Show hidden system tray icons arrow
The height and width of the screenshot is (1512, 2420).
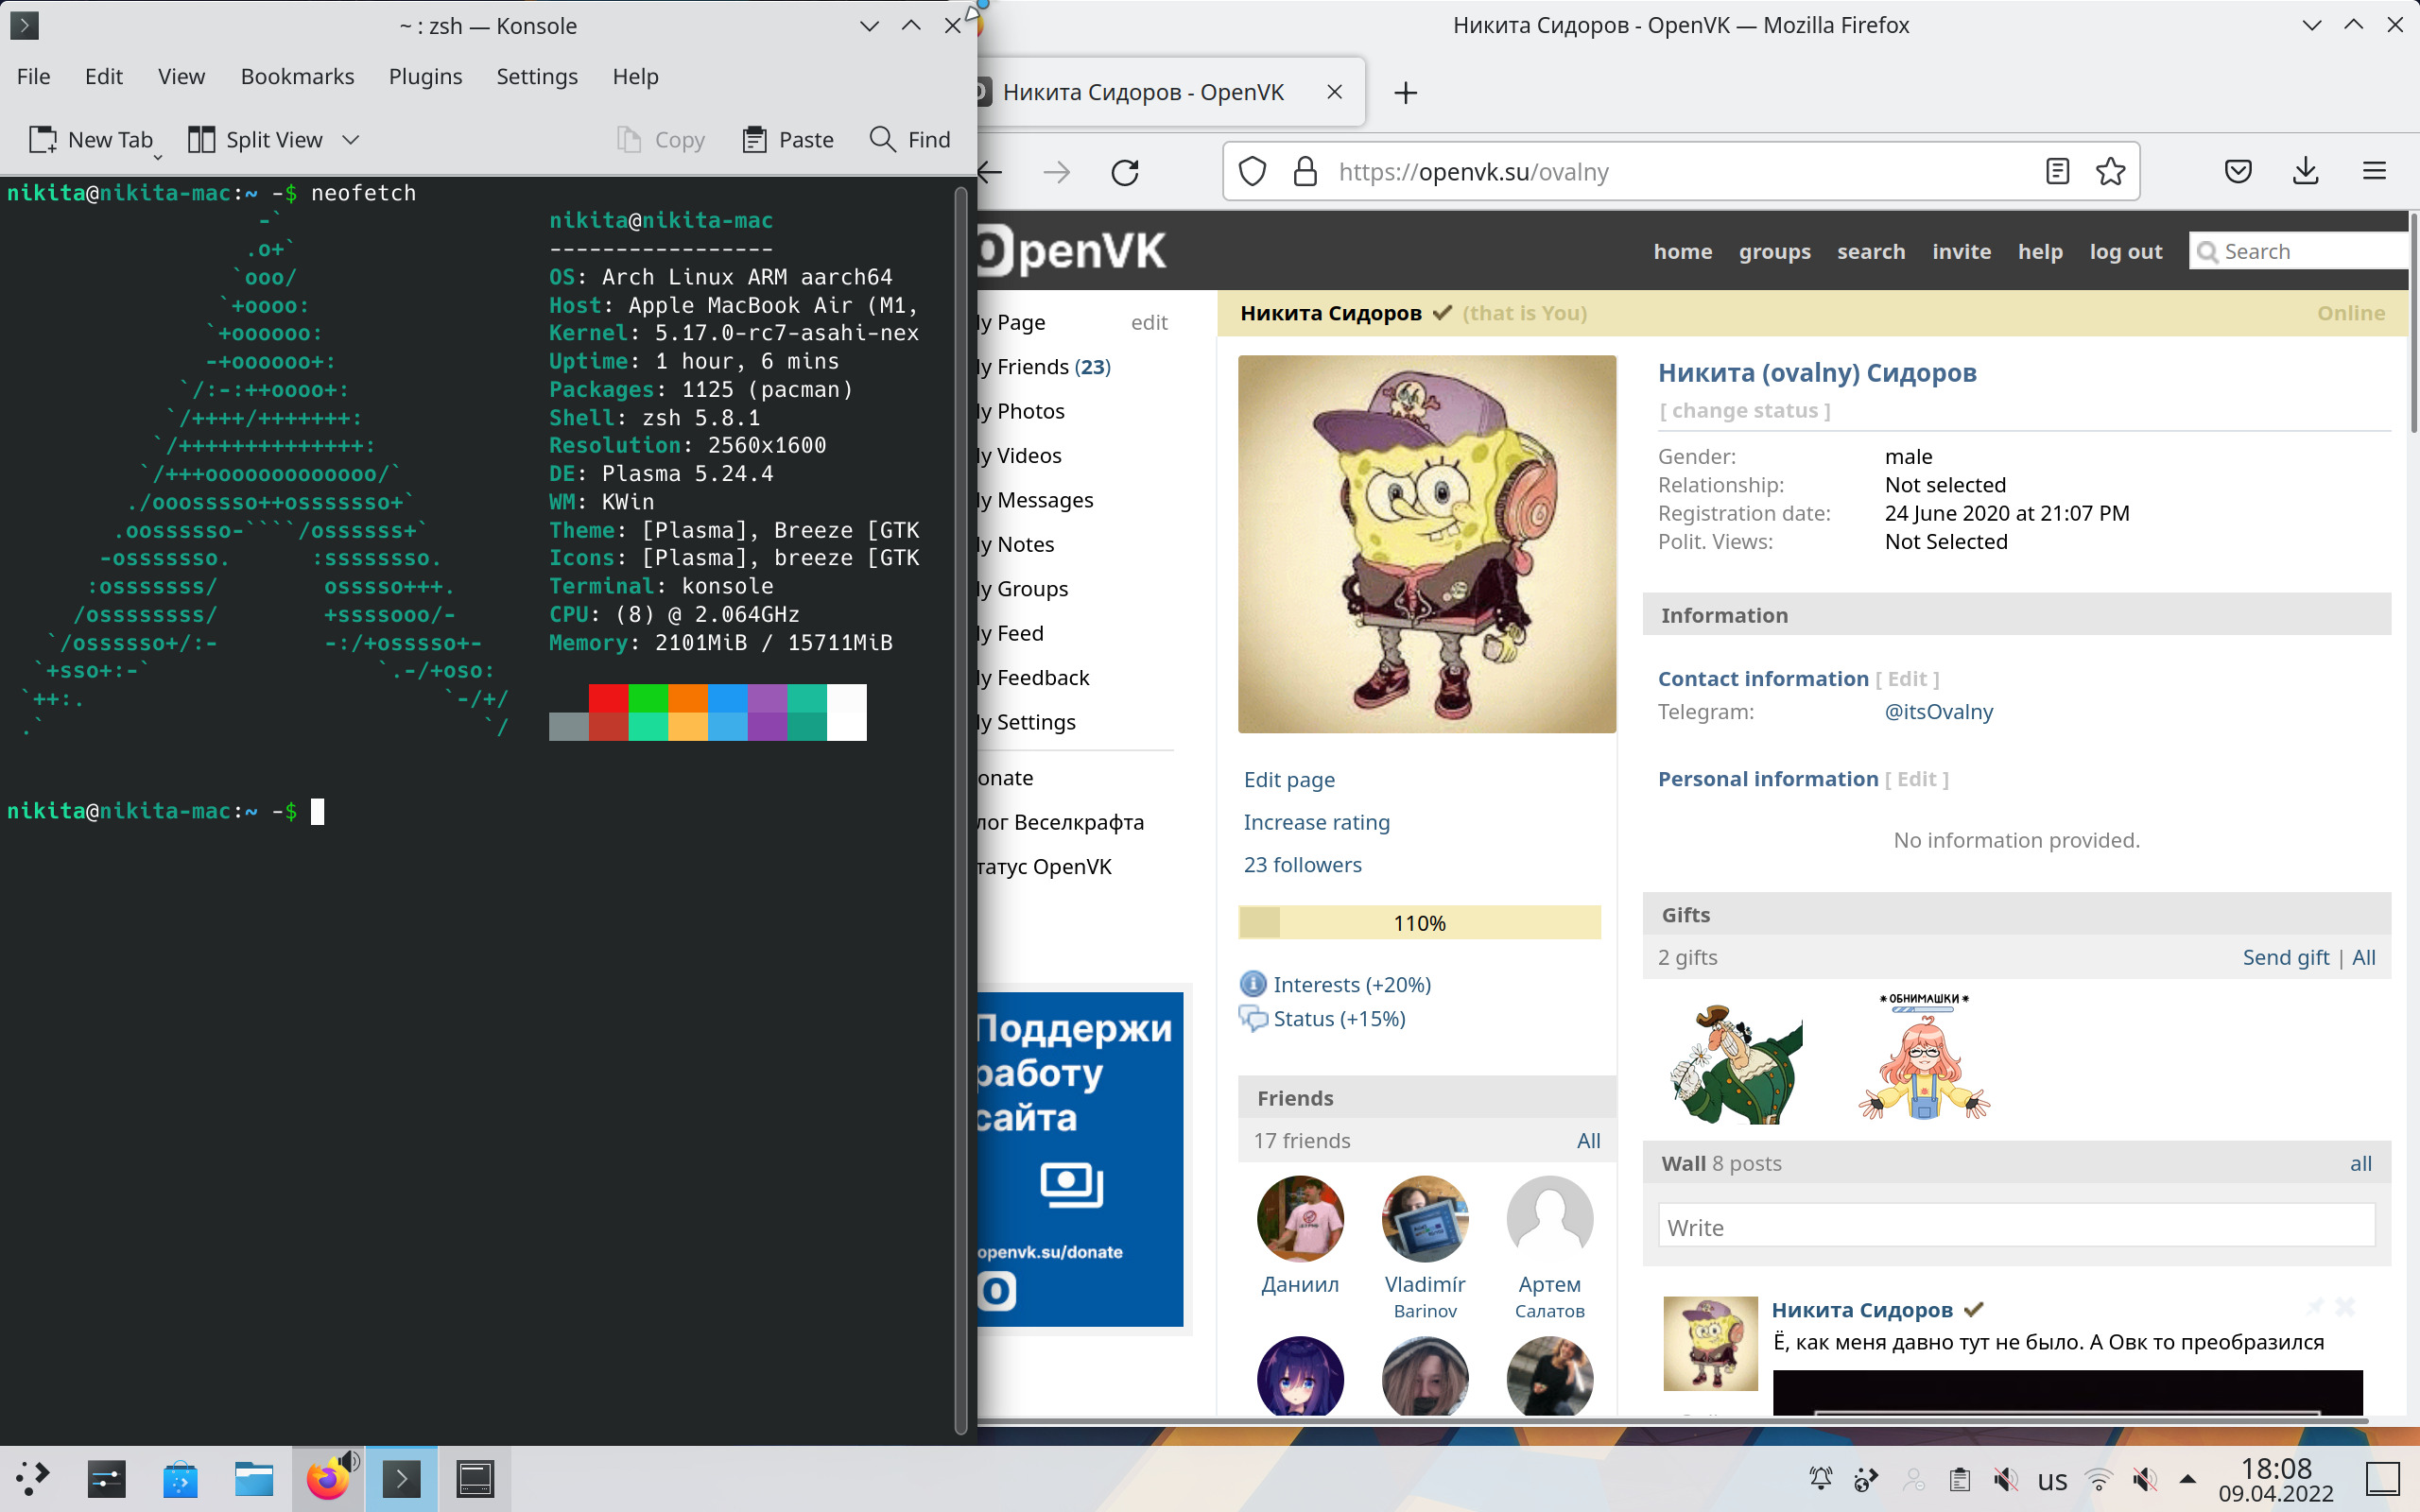(x=2188, y=1478)
